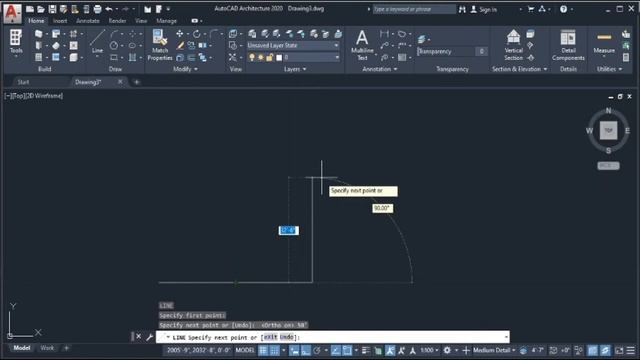
Task: Select the Rectangle tool in Draw panel
Action: click(x=114, y=58)
